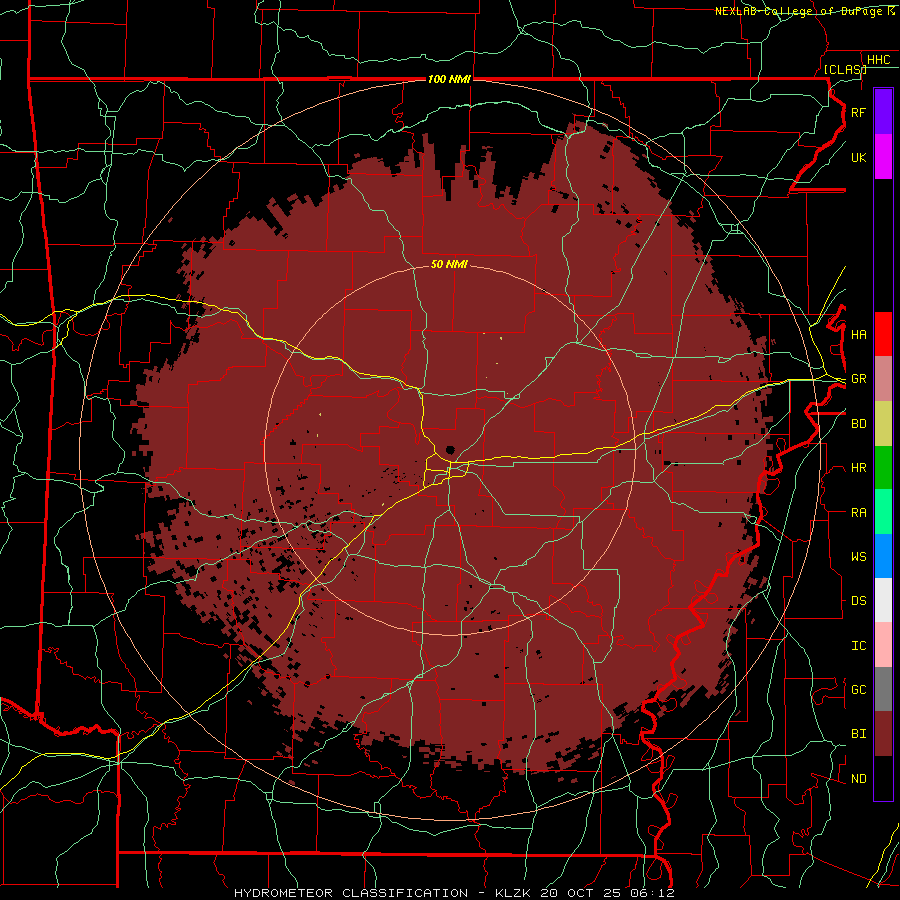Click the gray GC legend swatch

(x=883, y=689)
